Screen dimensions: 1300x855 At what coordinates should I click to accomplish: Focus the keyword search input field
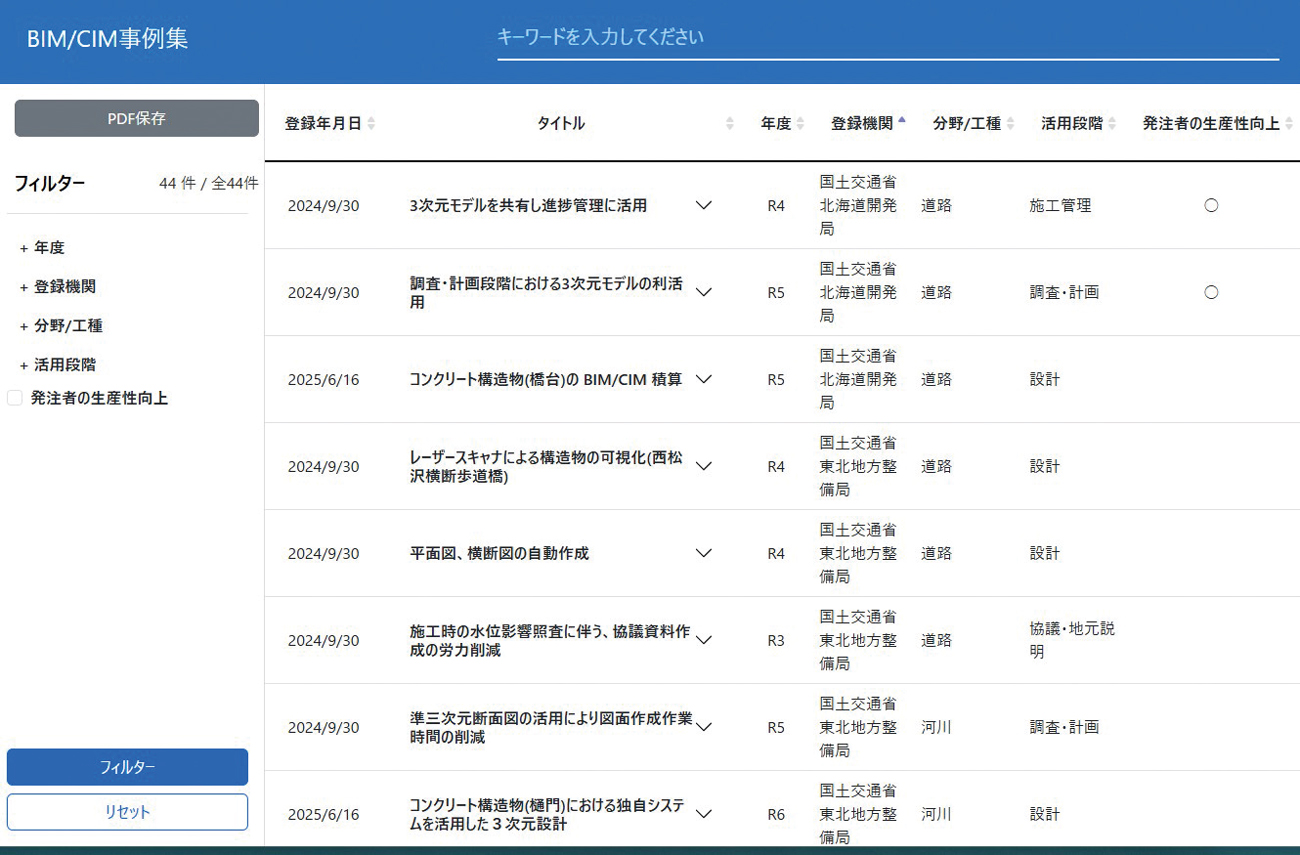[887, 37]
